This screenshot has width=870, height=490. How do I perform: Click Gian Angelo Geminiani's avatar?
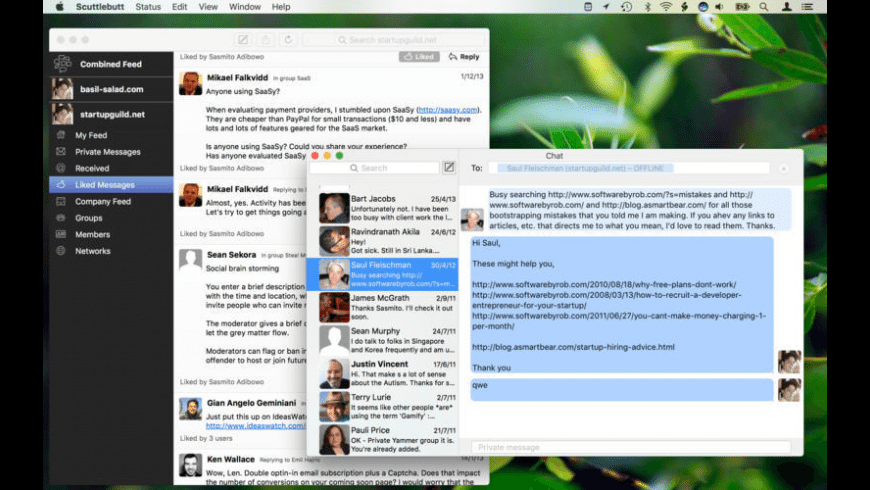tap(190, 409)
